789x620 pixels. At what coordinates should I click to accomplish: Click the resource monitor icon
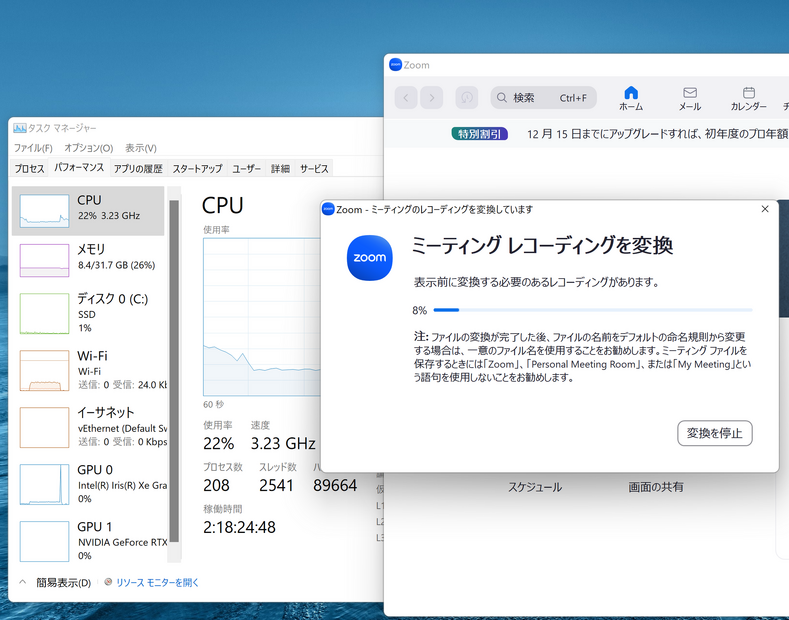[108, 582]
